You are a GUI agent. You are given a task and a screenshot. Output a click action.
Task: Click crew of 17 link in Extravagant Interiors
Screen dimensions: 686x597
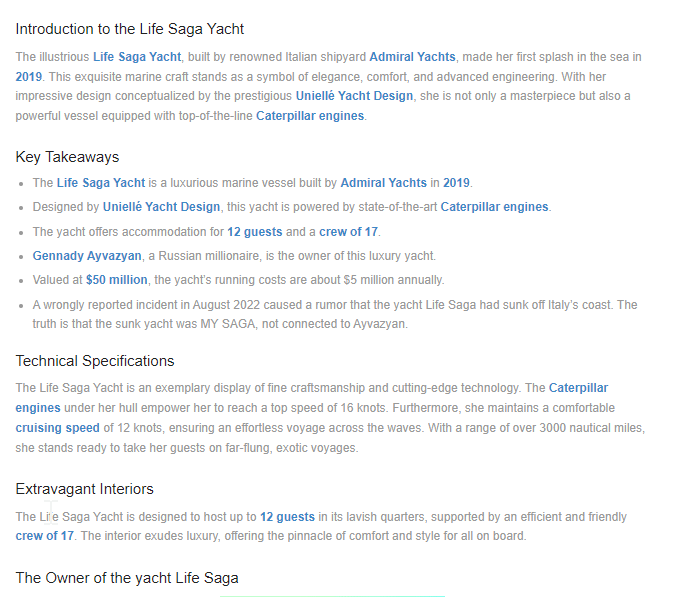pos(45,536)
